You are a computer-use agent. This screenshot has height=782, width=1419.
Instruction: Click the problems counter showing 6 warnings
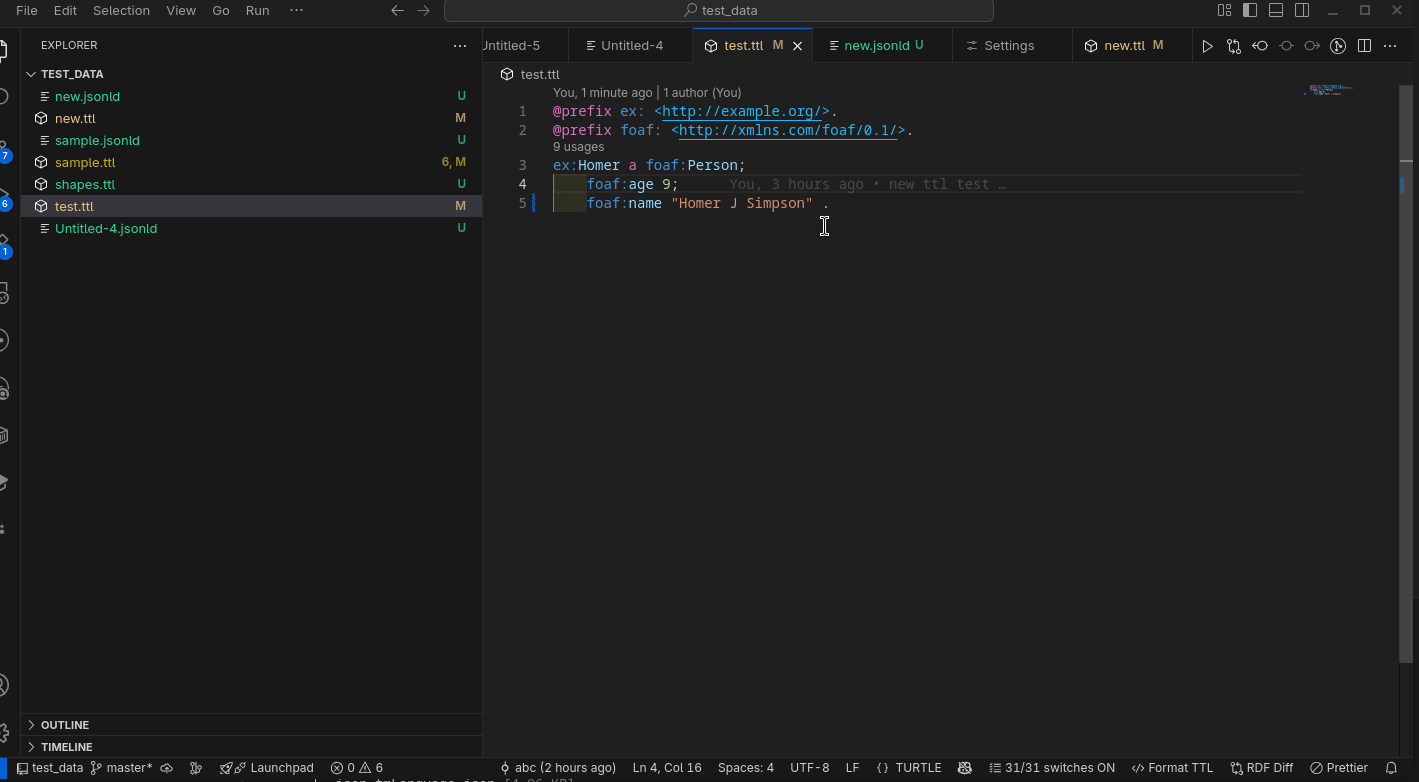[x=357, y=767]
